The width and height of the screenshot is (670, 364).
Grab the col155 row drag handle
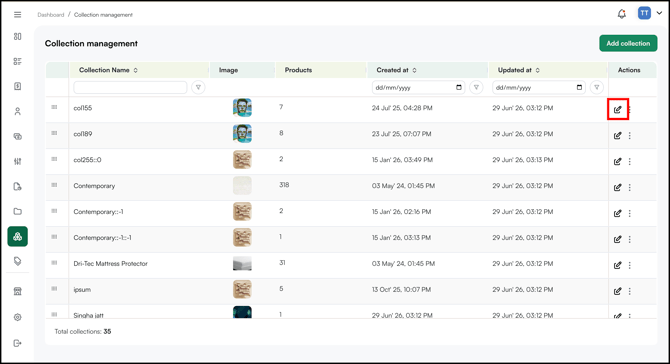coord(54,107)
